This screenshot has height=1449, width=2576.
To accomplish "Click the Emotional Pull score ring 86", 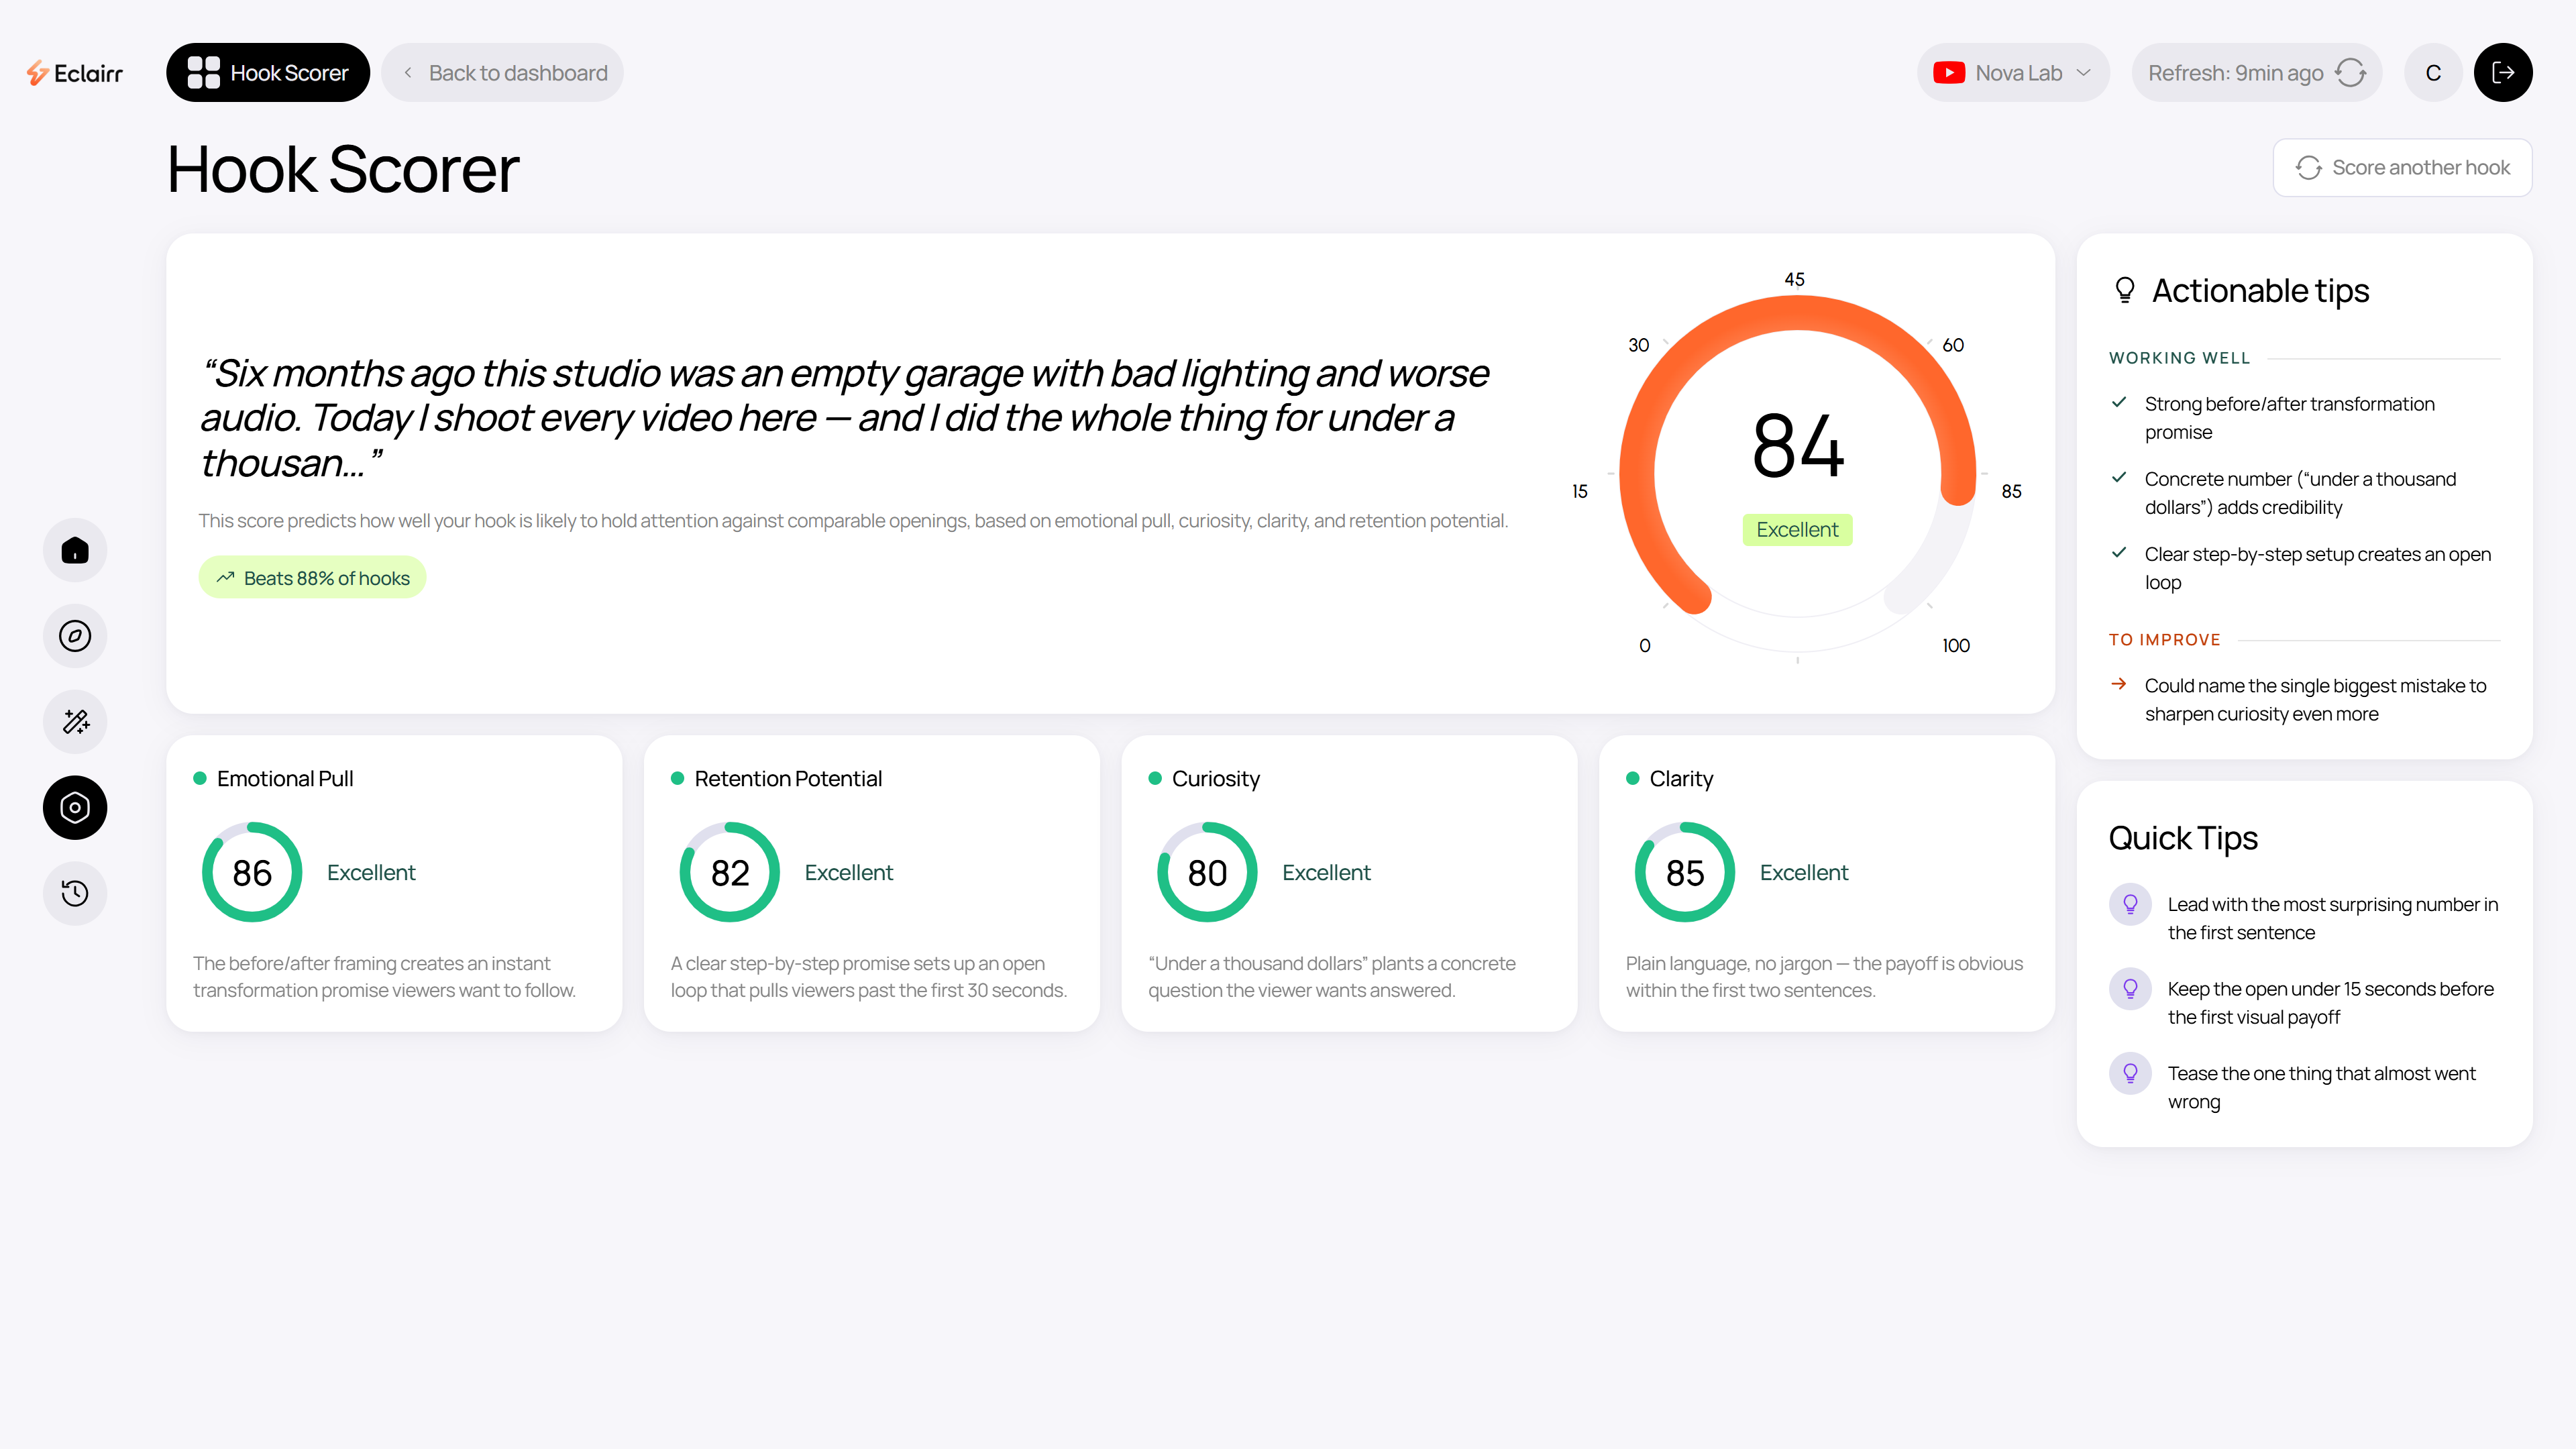I will (x=252, y=872).
